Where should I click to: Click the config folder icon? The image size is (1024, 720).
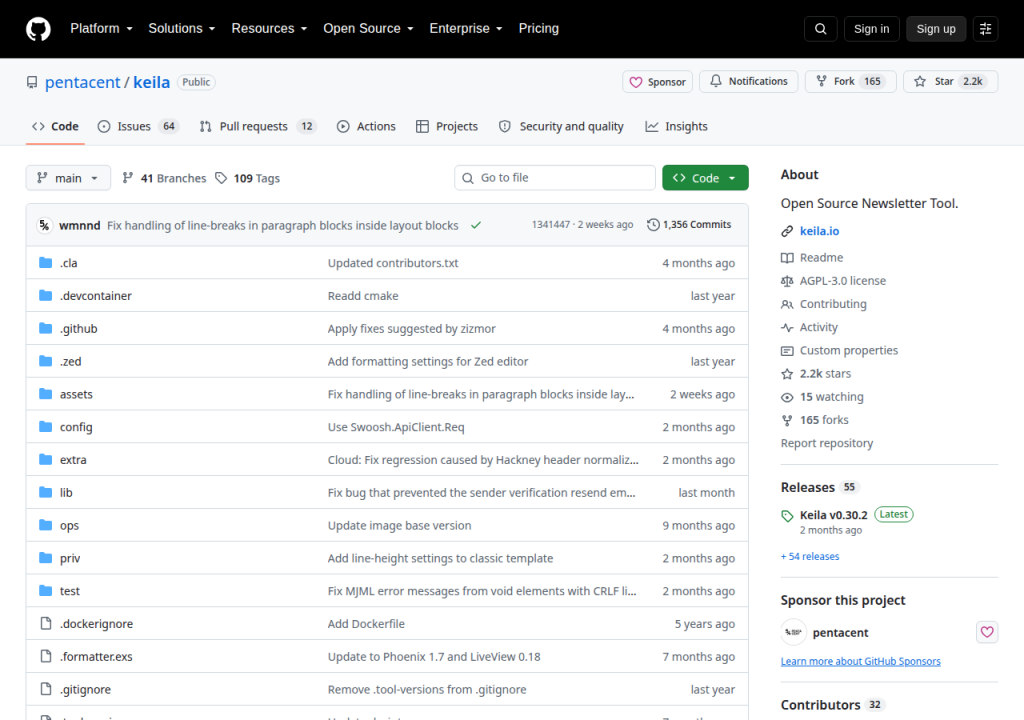point(46,427)
